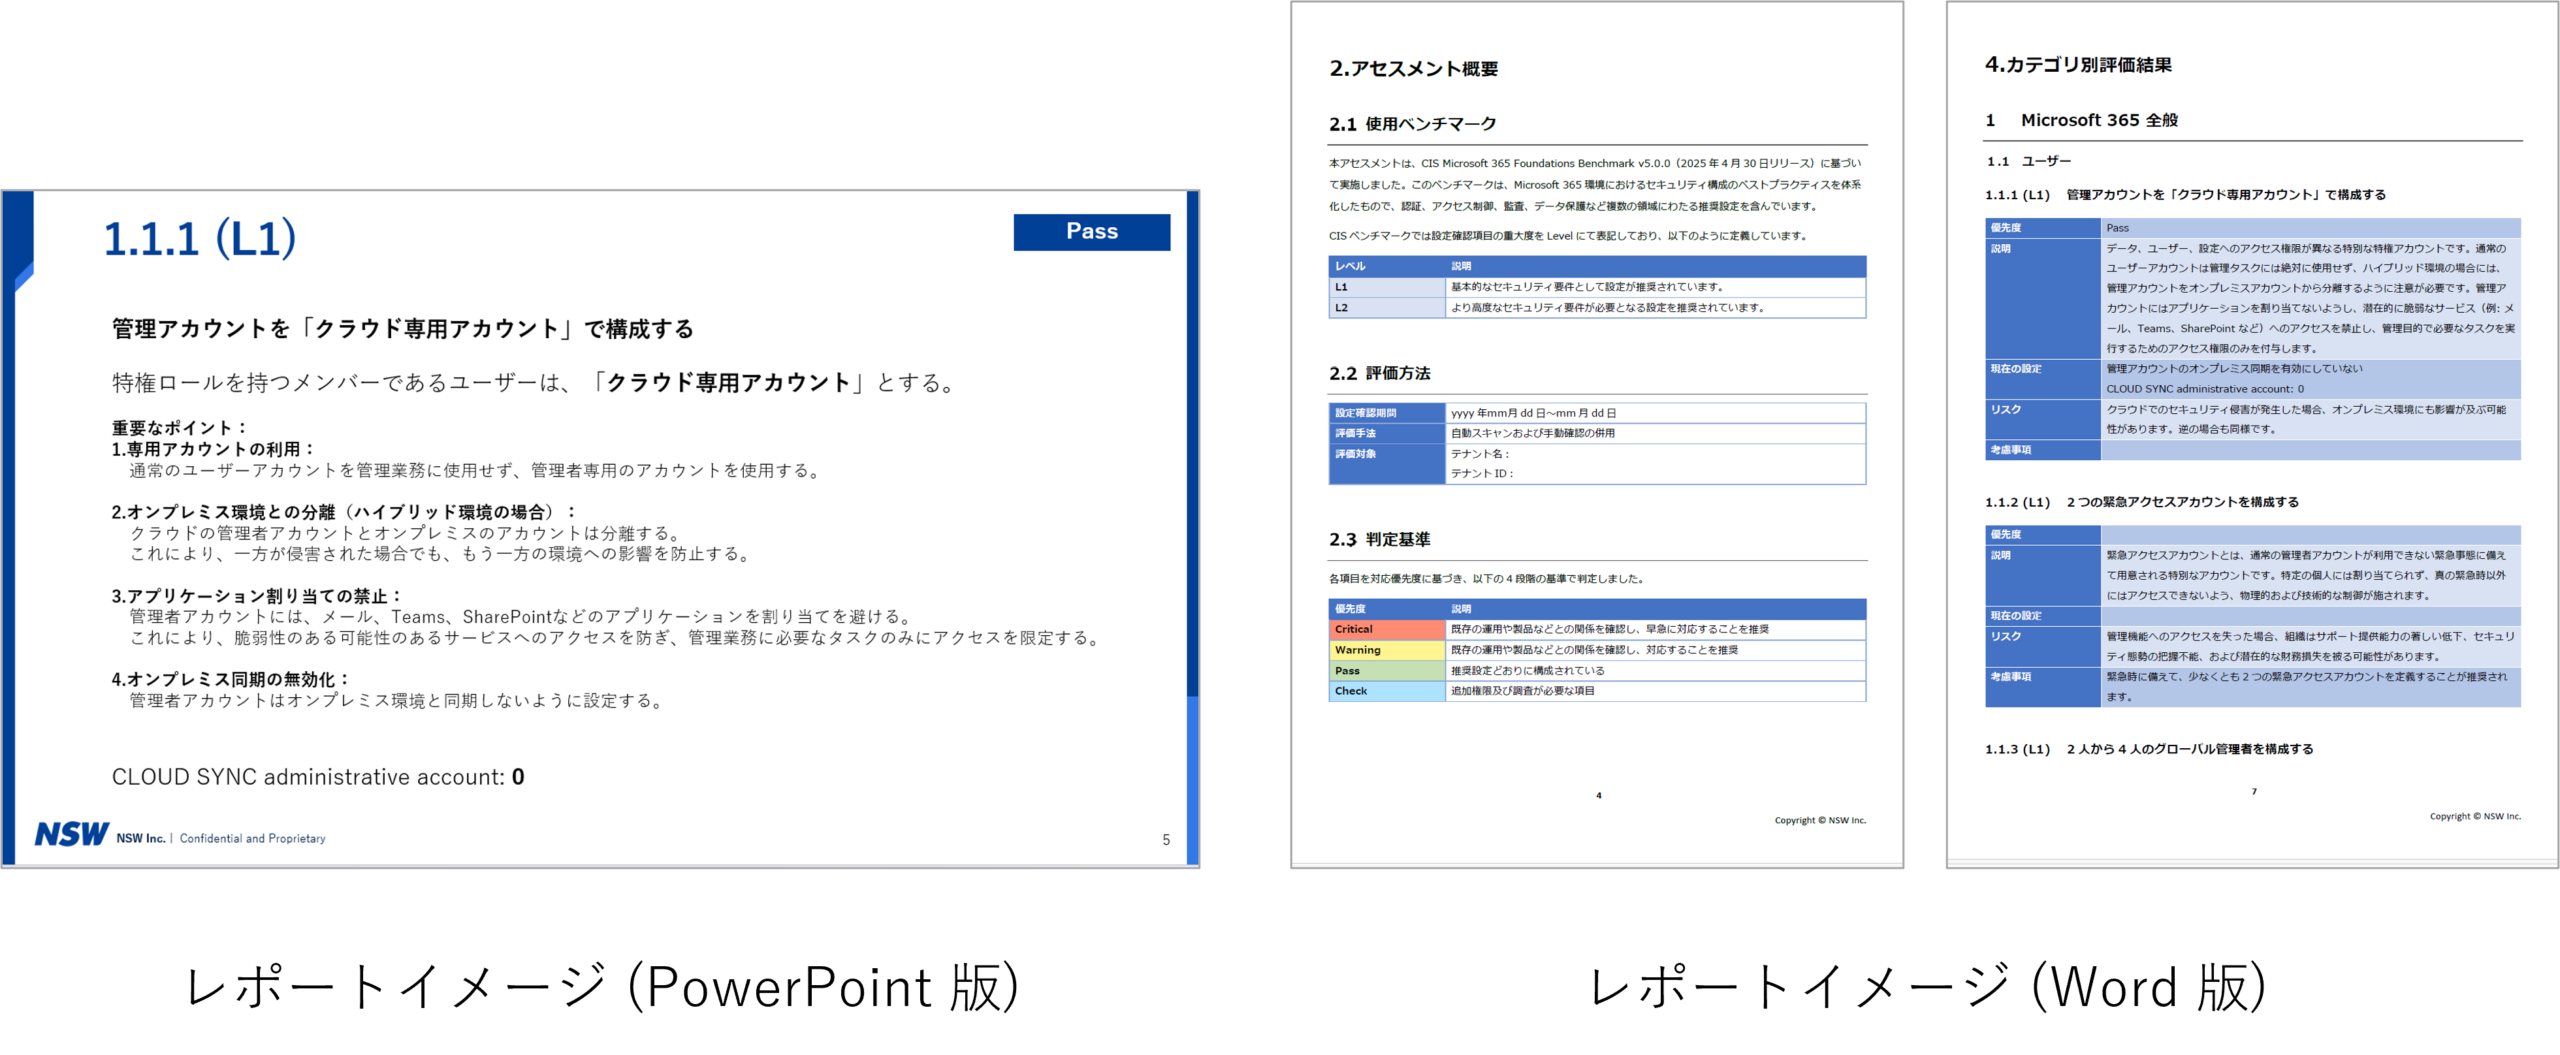Click the green Pass priority cell
This screenshot has height=1055, width=2560.
click(x=1385, y=671)
